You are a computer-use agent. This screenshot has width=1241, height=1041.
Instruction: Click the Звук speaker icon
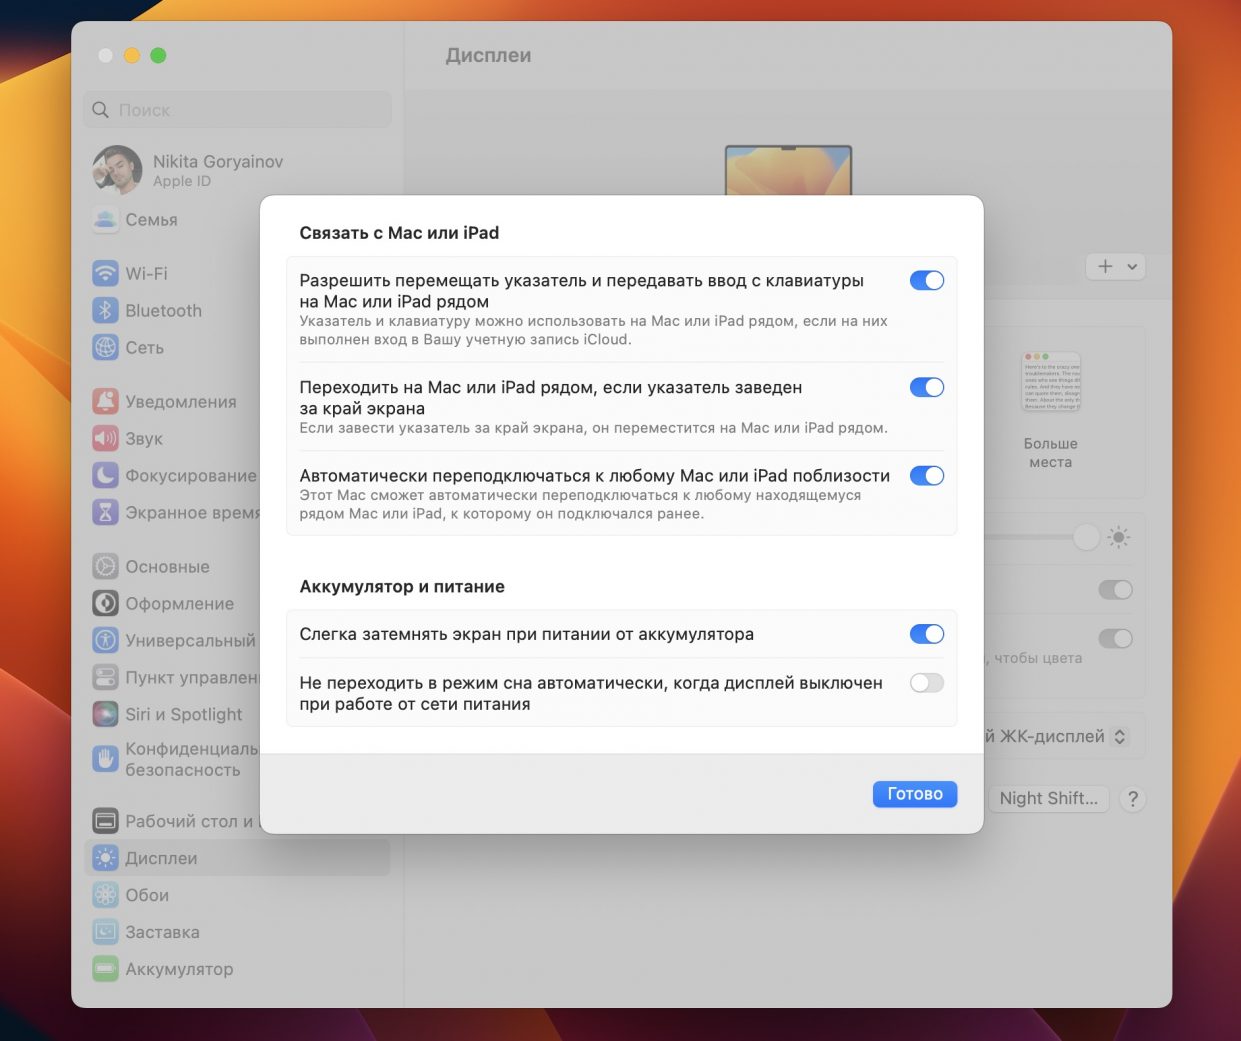pyautogui.click(x=105, y=438)
